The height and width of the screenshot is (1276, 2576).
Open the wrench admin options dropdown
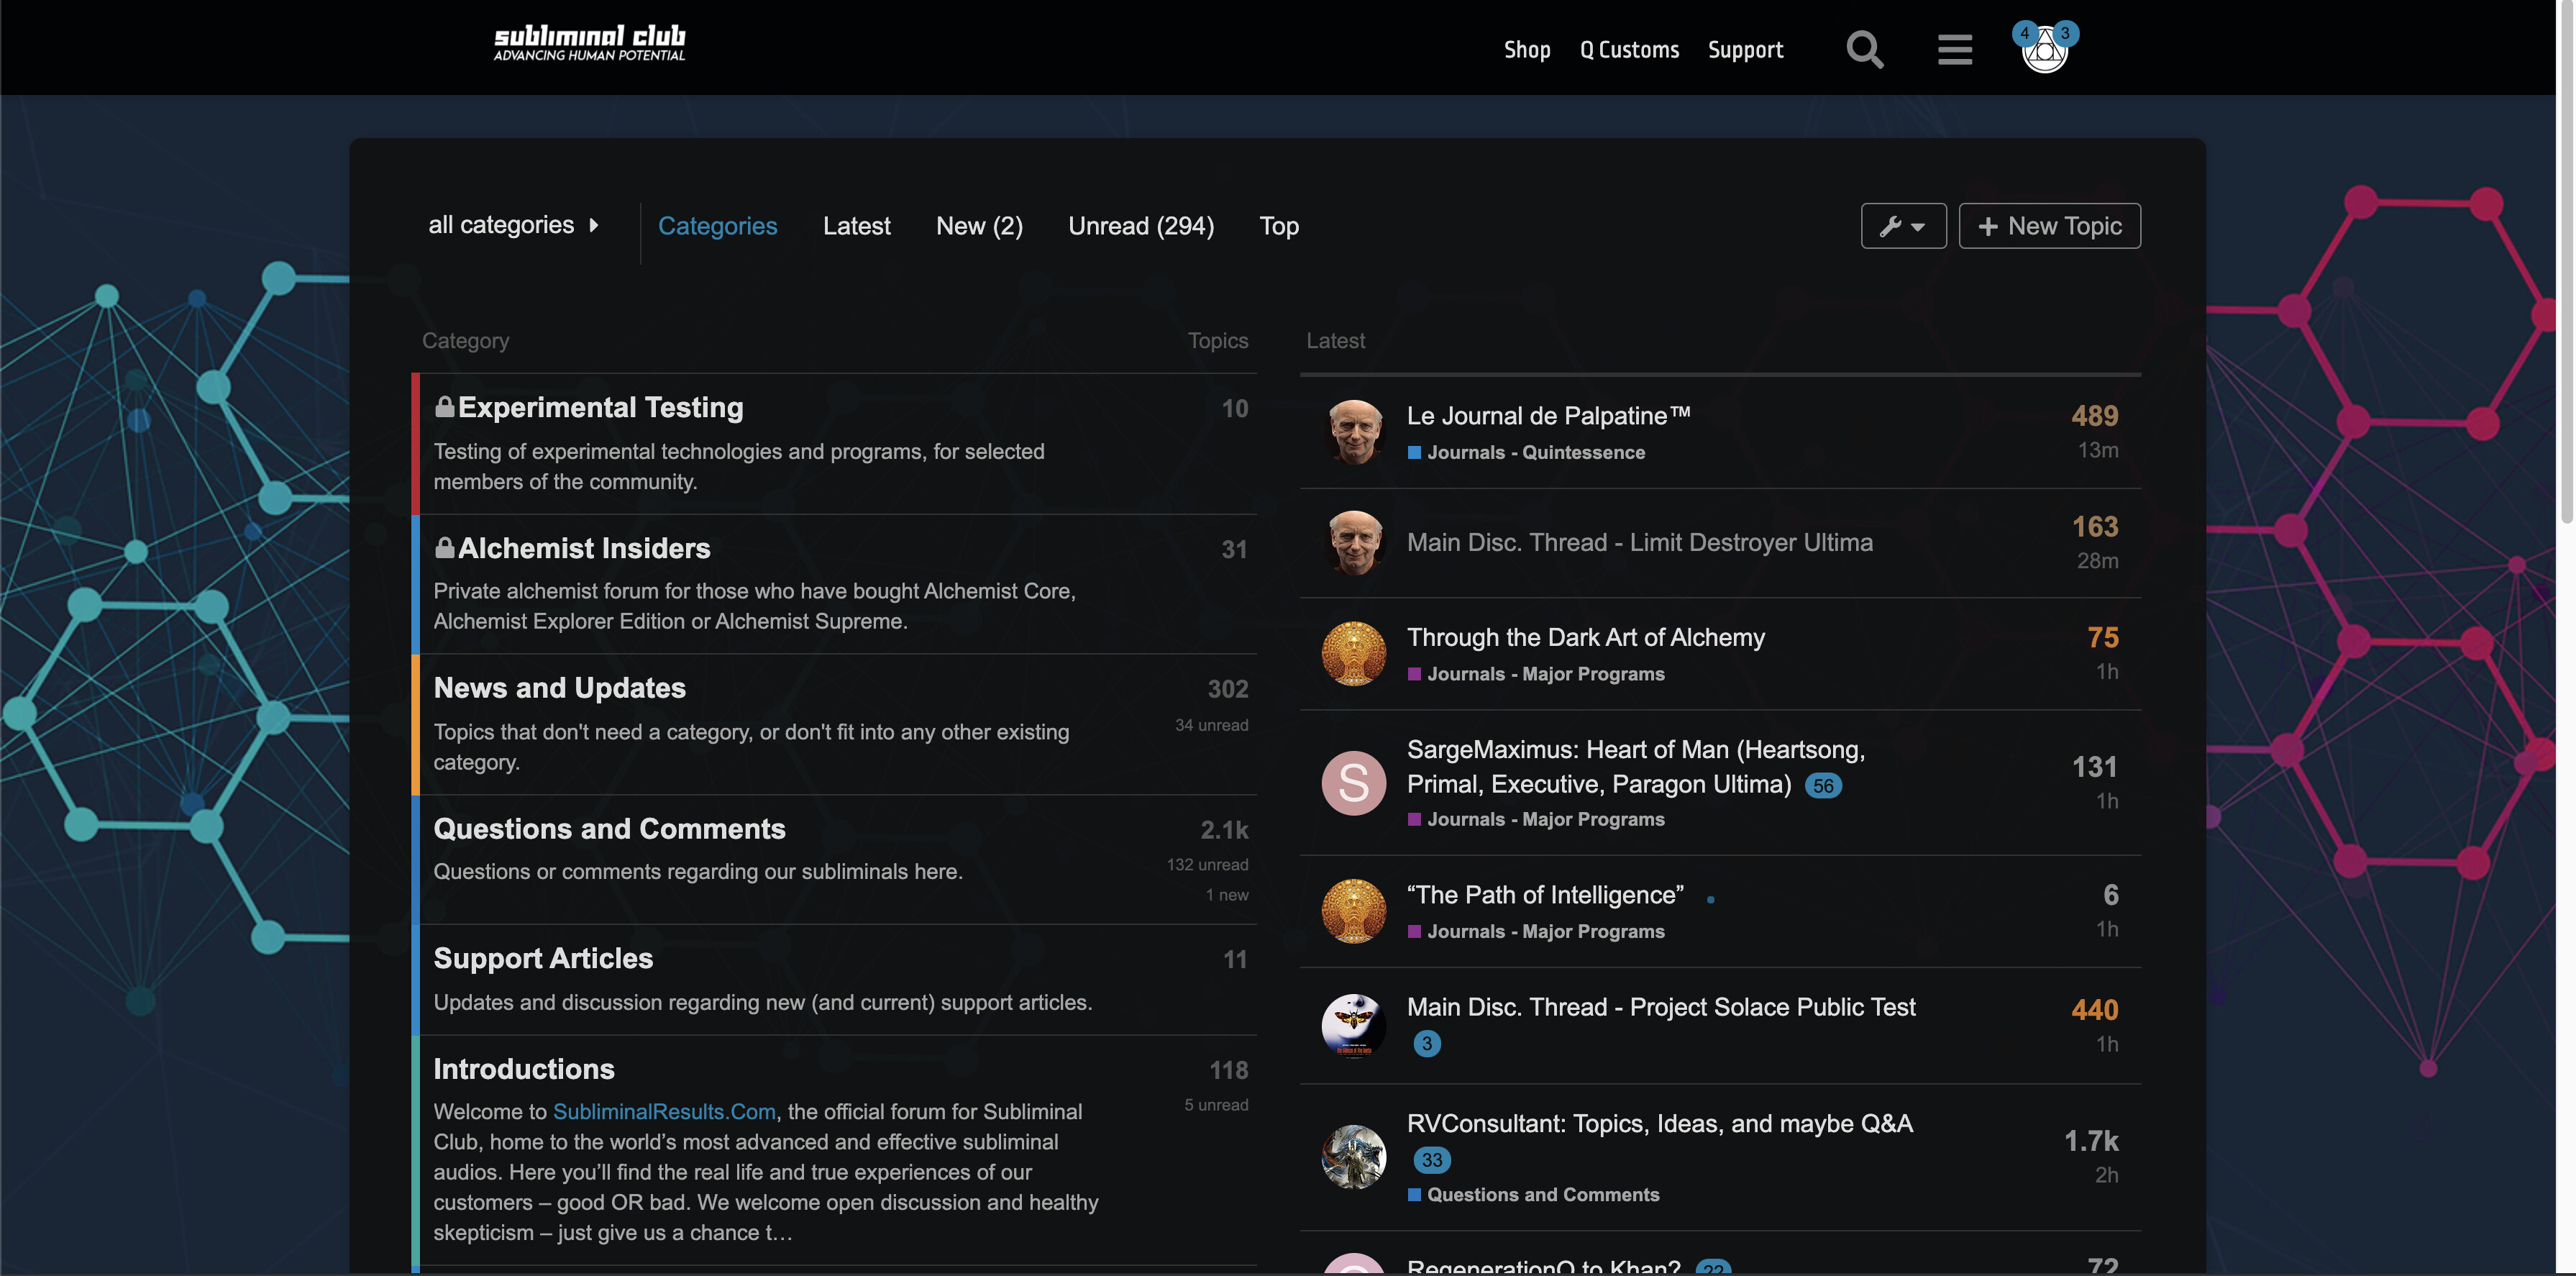point(1903,226)
